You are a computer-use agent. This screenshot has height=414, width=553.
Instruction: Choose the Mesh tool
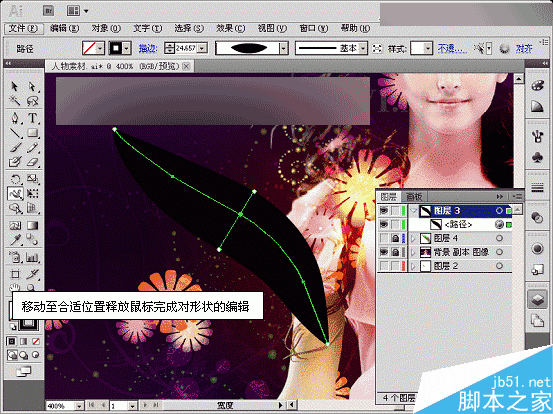coord(15,225)
